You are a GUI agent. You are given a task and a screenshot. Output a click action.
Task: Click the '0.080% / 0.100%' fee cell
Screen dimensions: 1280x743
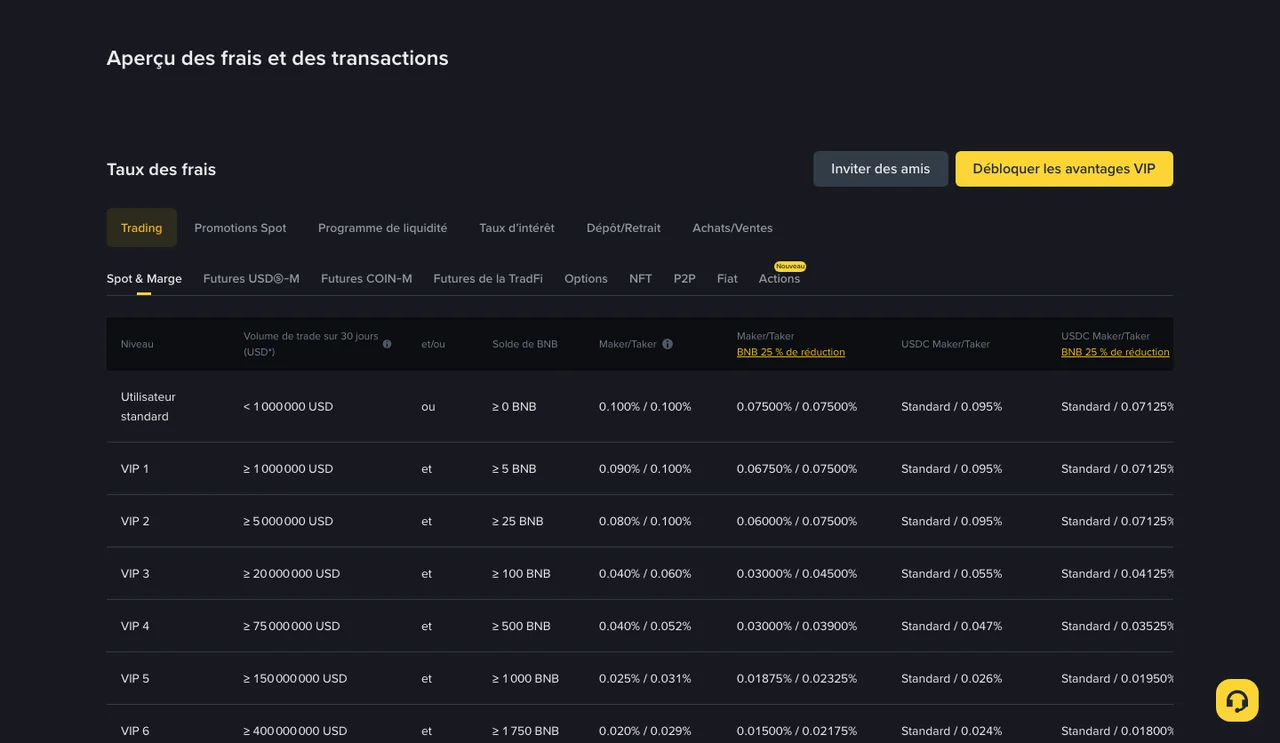click(645, 521)
